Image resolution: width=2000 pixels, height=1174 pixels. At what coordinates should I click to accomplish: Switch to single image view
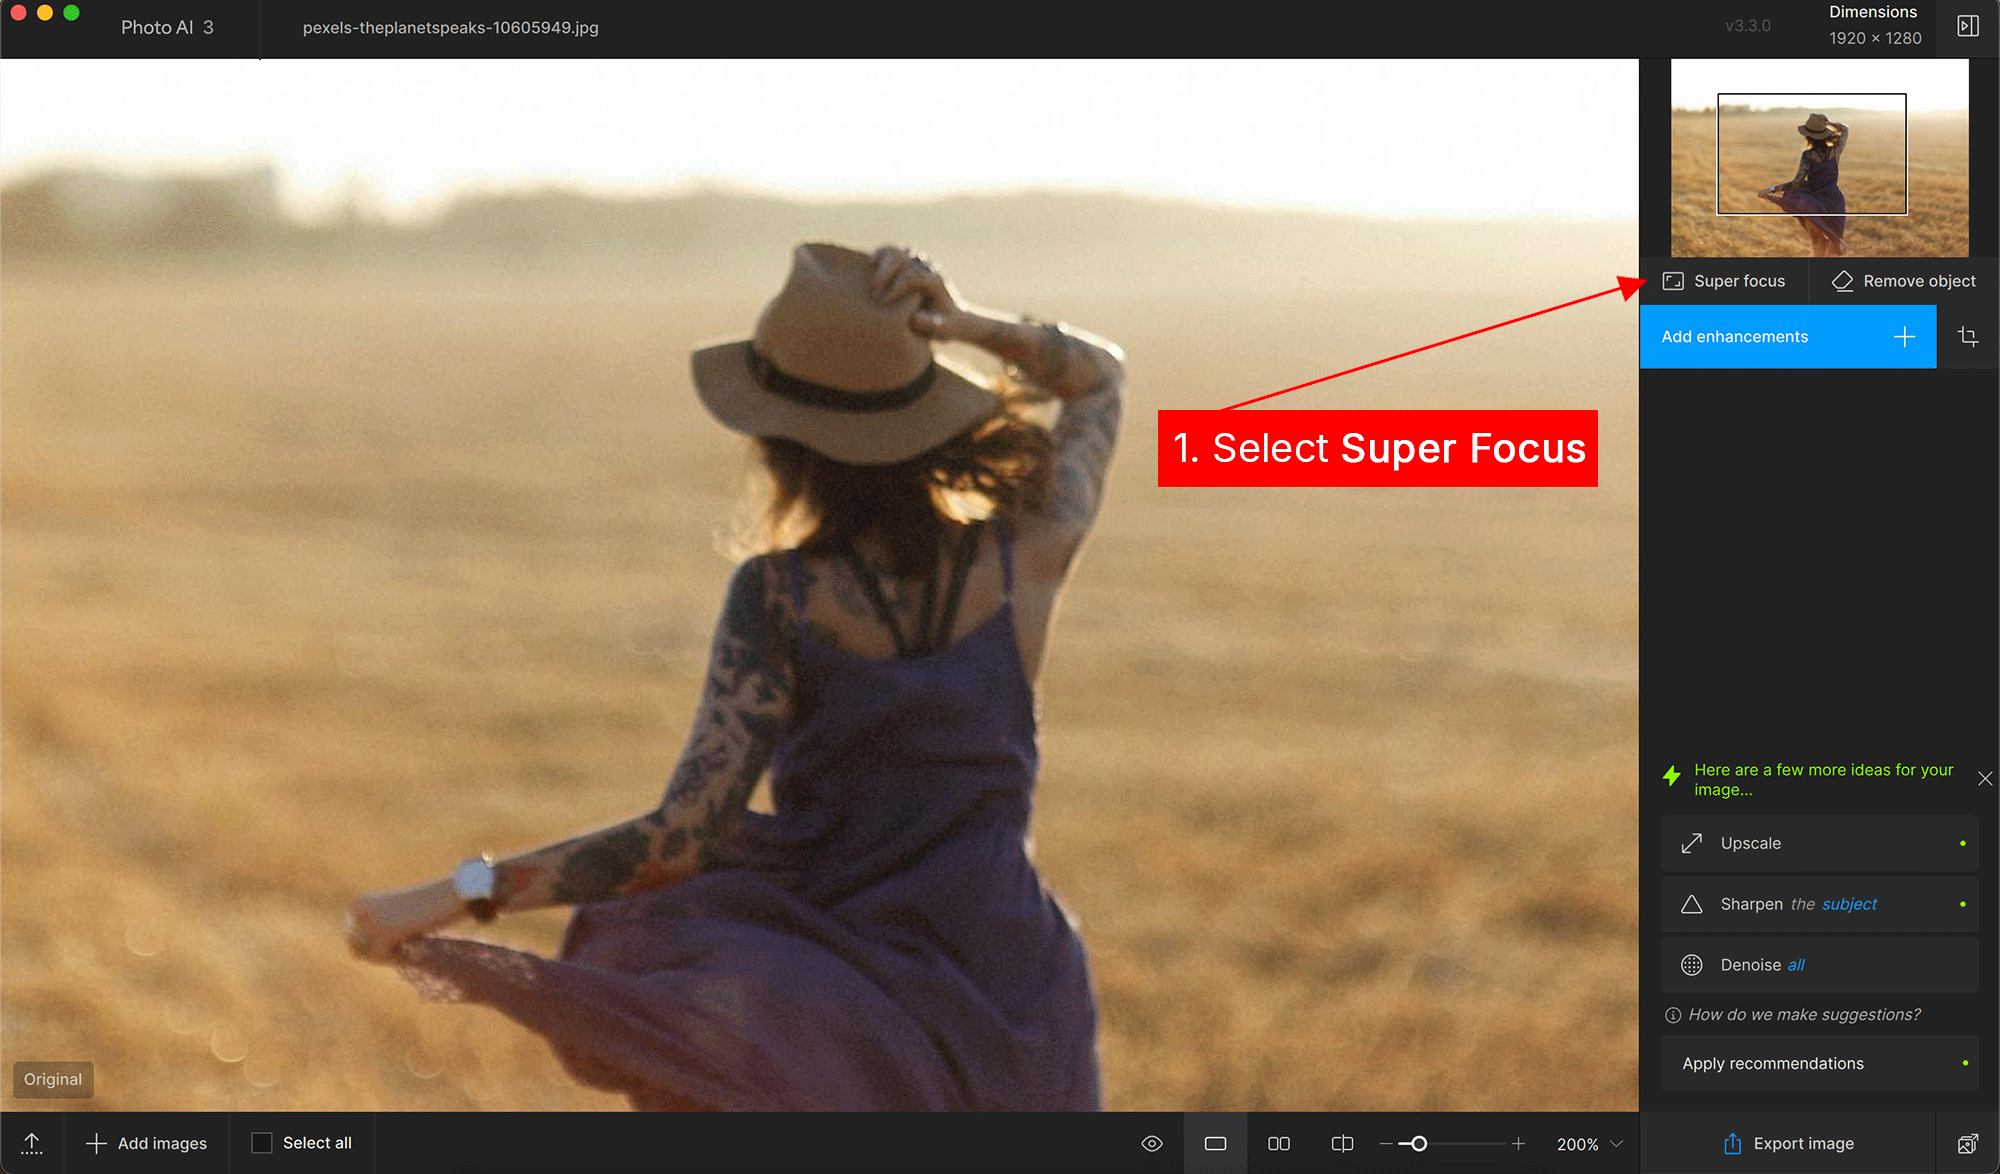tap(1215, 1143)
